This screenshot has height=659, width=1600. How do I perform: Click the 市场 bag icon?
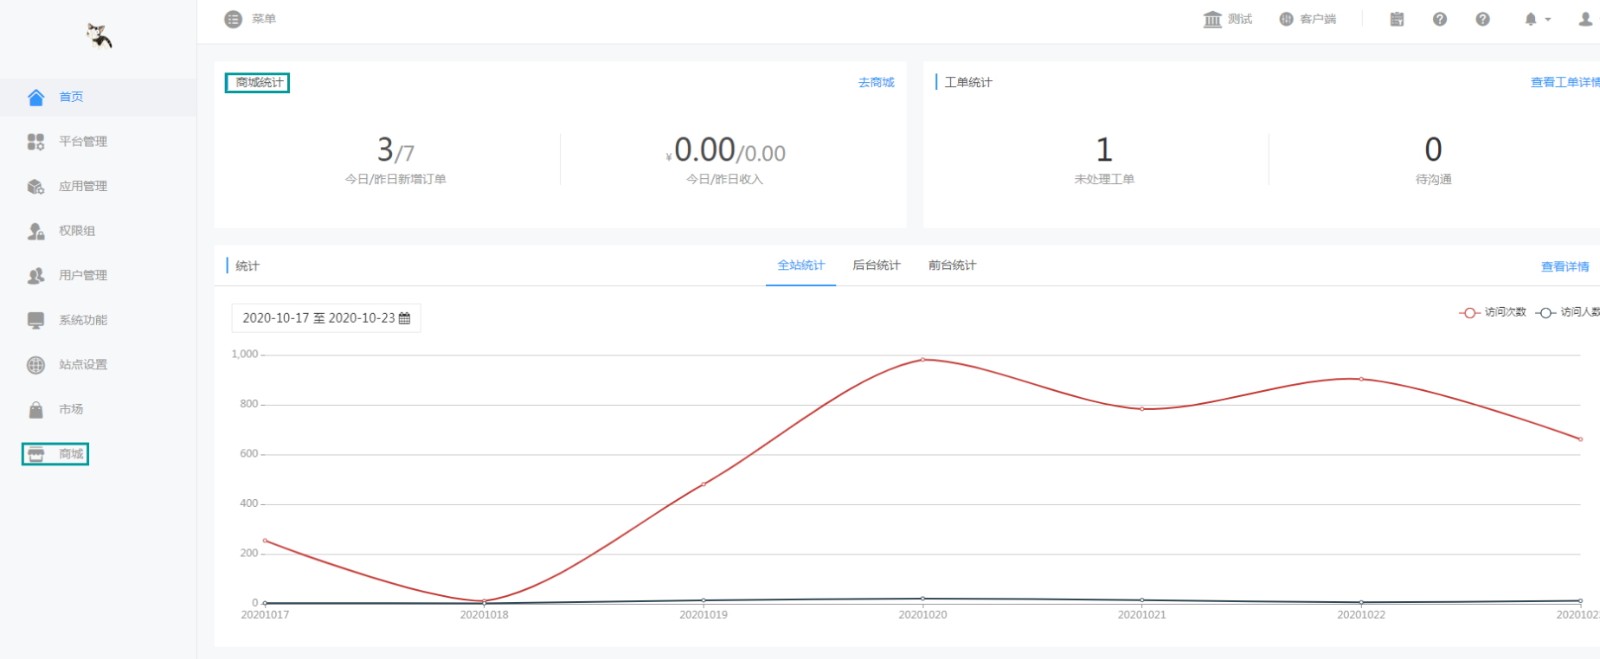pos(36,410)
